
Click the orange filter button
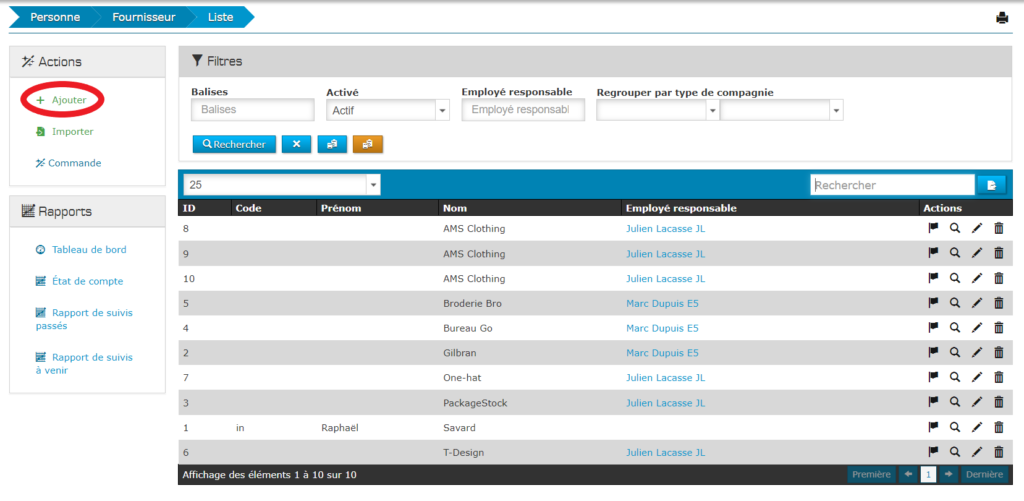(x=367, y=144)
